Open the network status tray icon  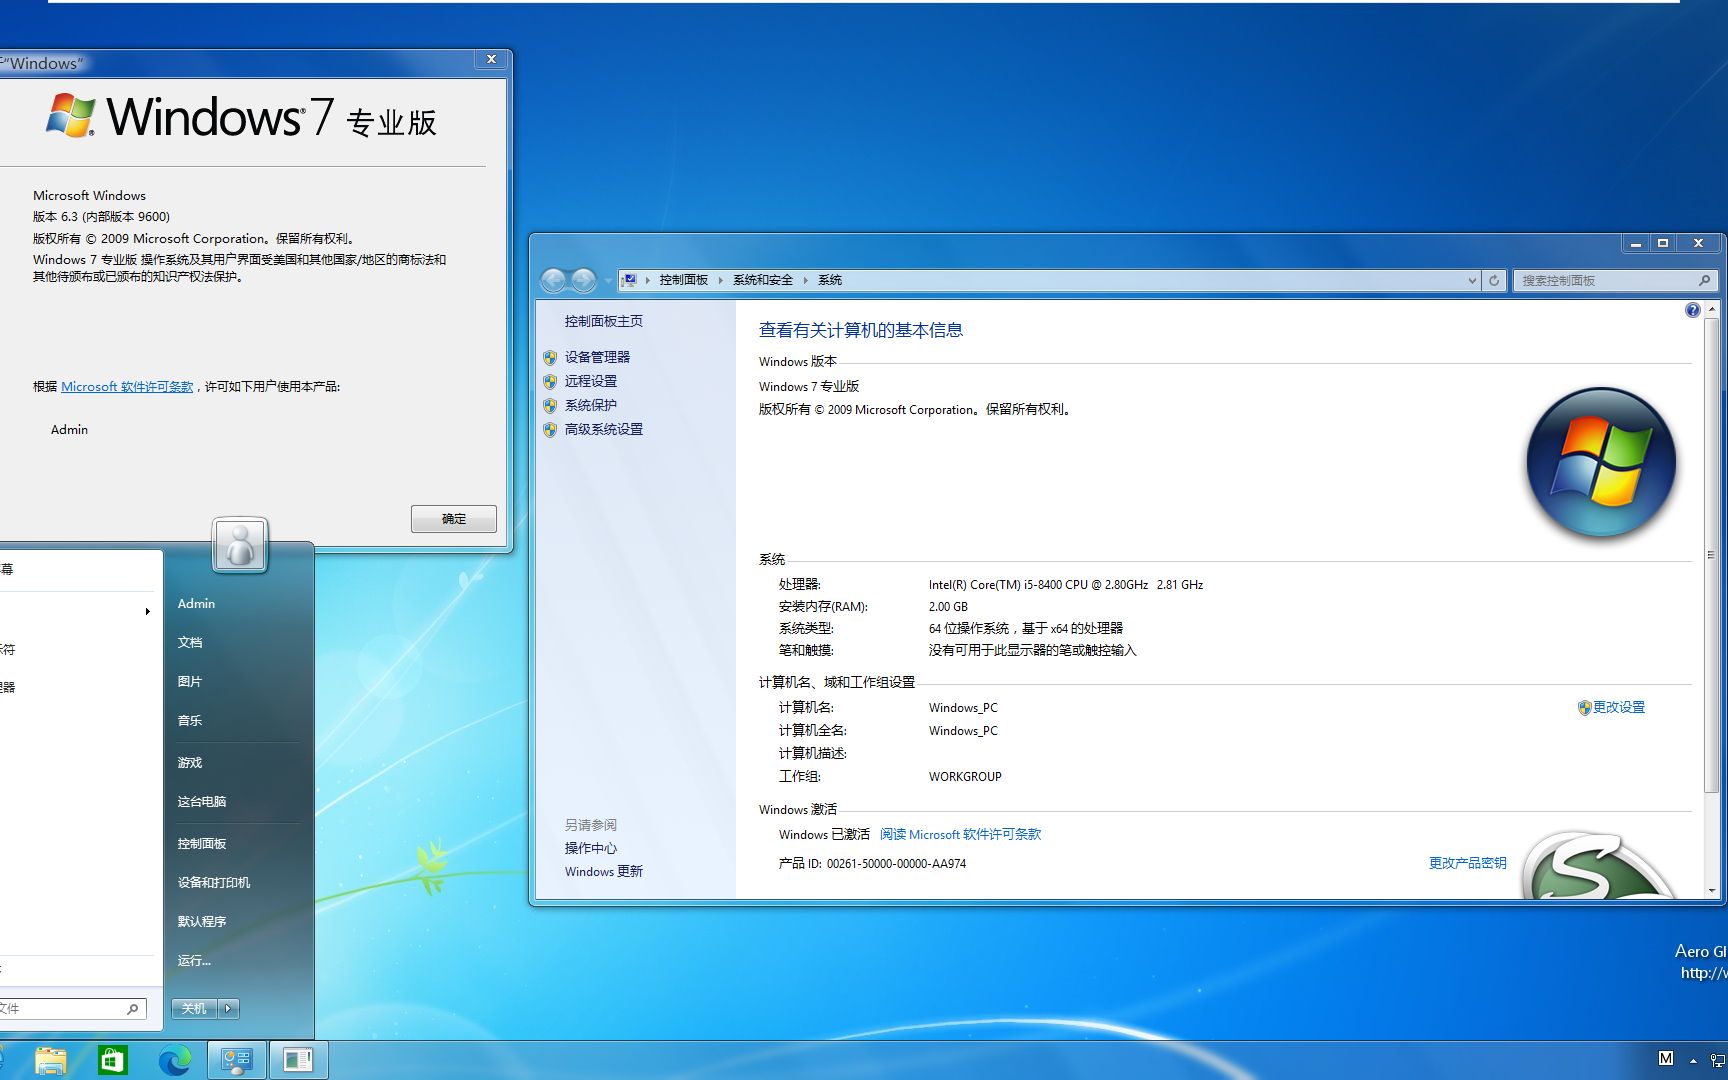pyautogui.click(x=1717, y=1060)
